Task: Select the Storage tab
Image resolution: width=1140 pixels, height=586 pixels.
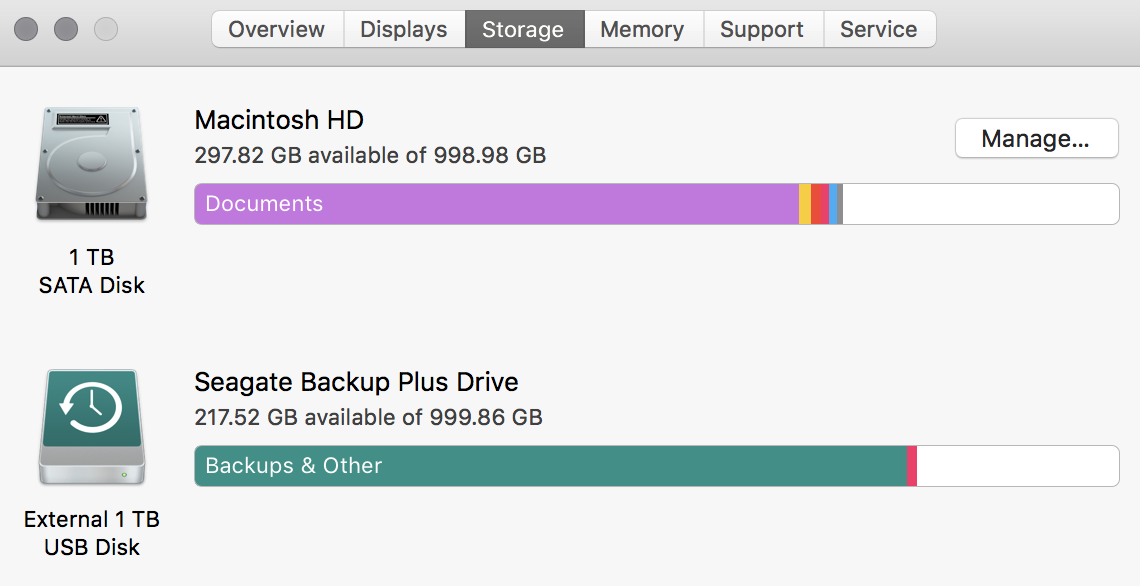Action: click(524, 29)
